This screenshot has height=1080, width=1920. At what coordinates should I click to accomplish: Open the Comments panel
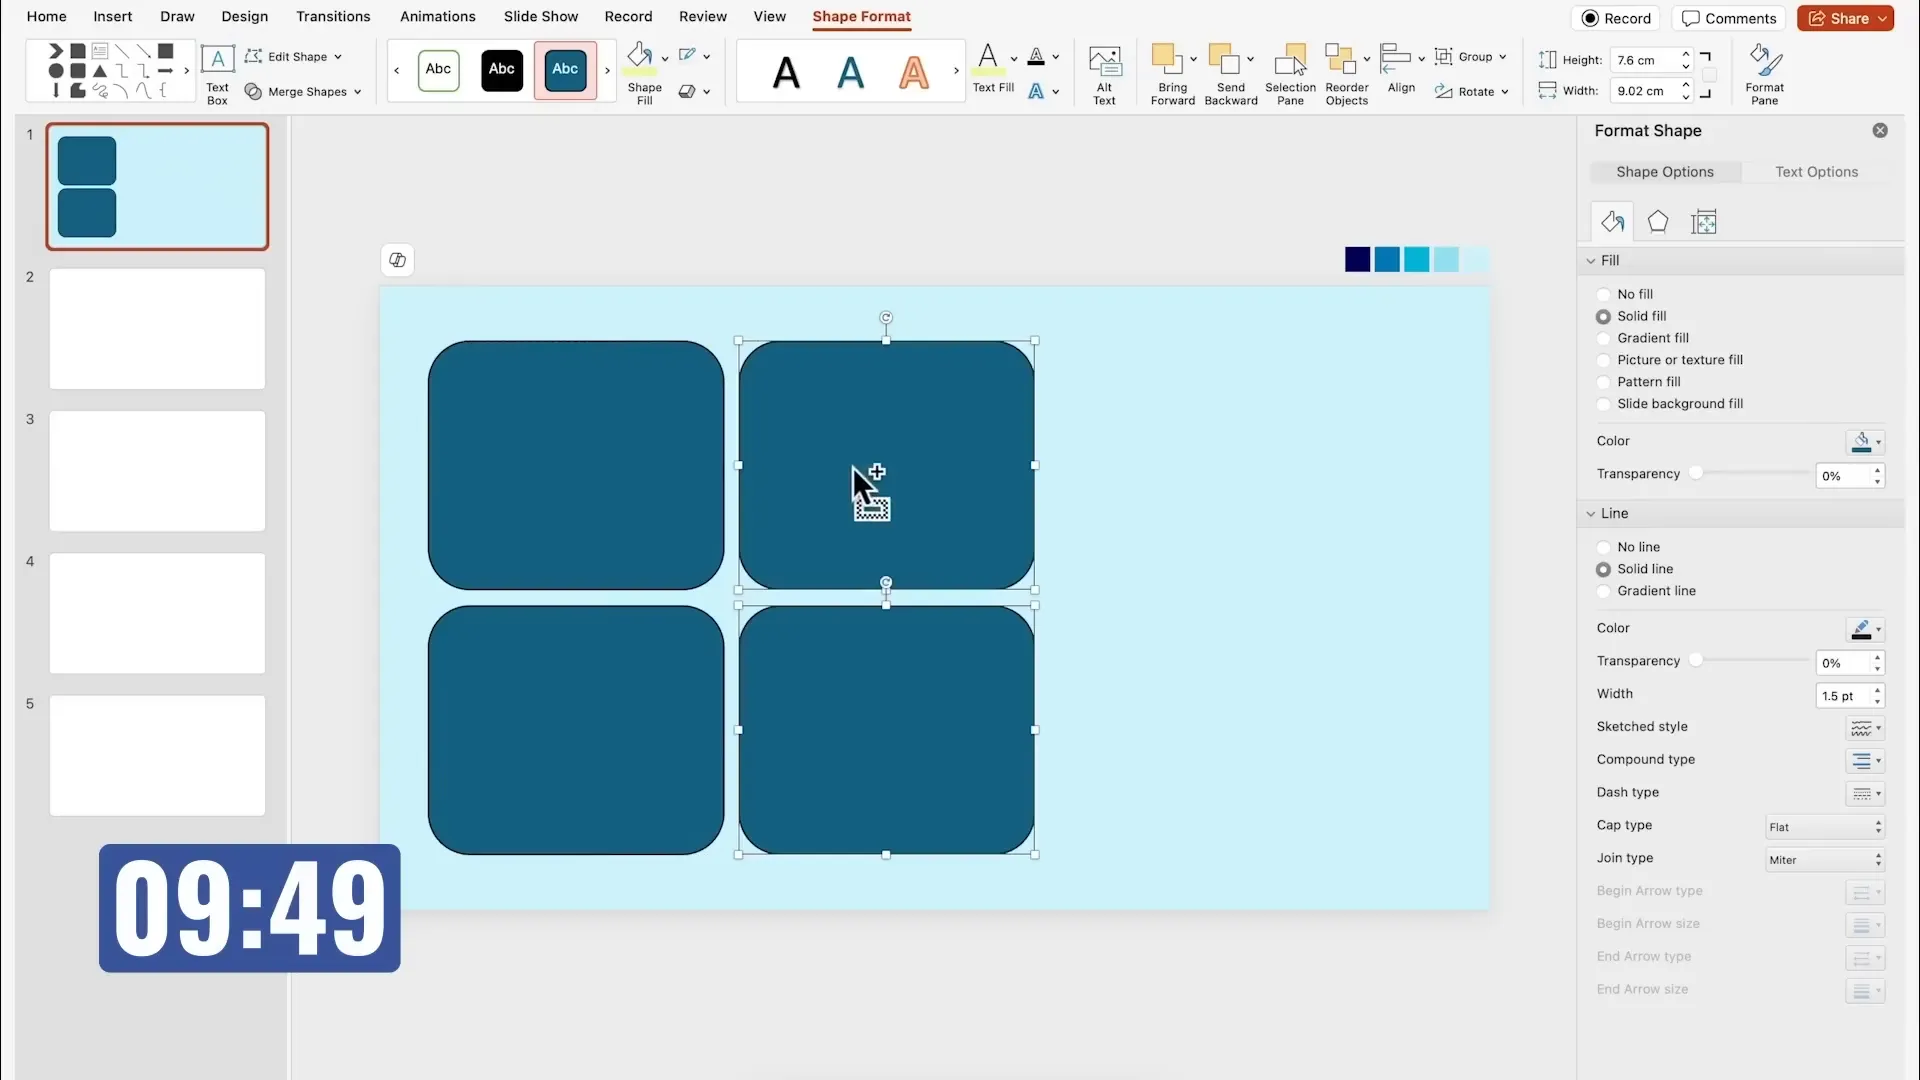[x=1729, y=18]
